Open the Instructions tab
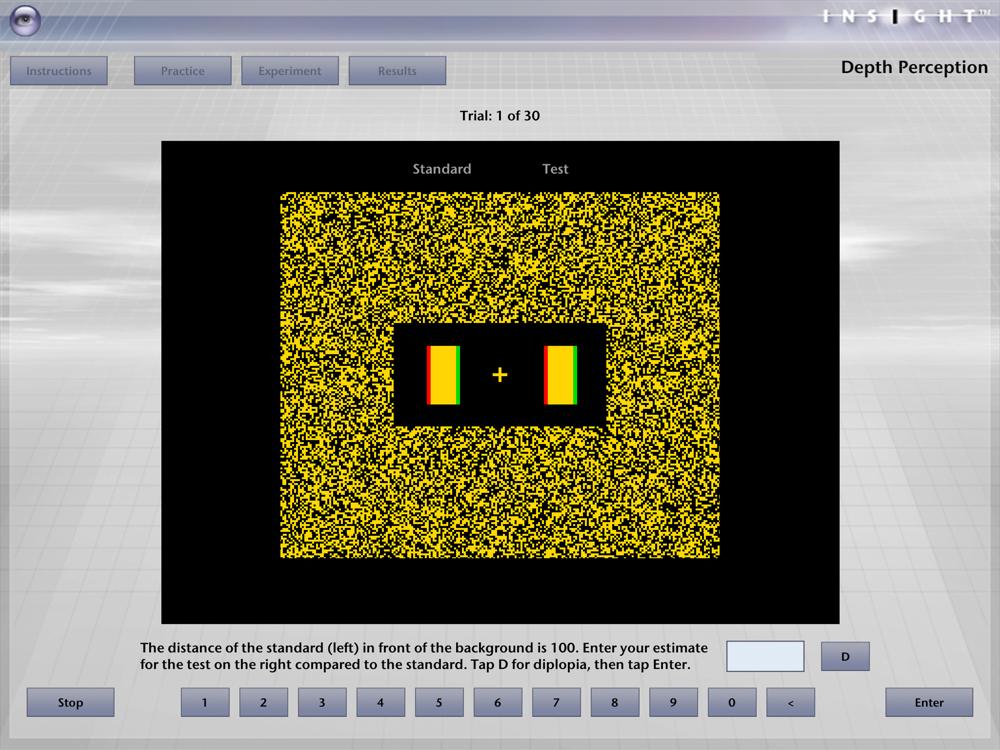 tap(59, 71)
